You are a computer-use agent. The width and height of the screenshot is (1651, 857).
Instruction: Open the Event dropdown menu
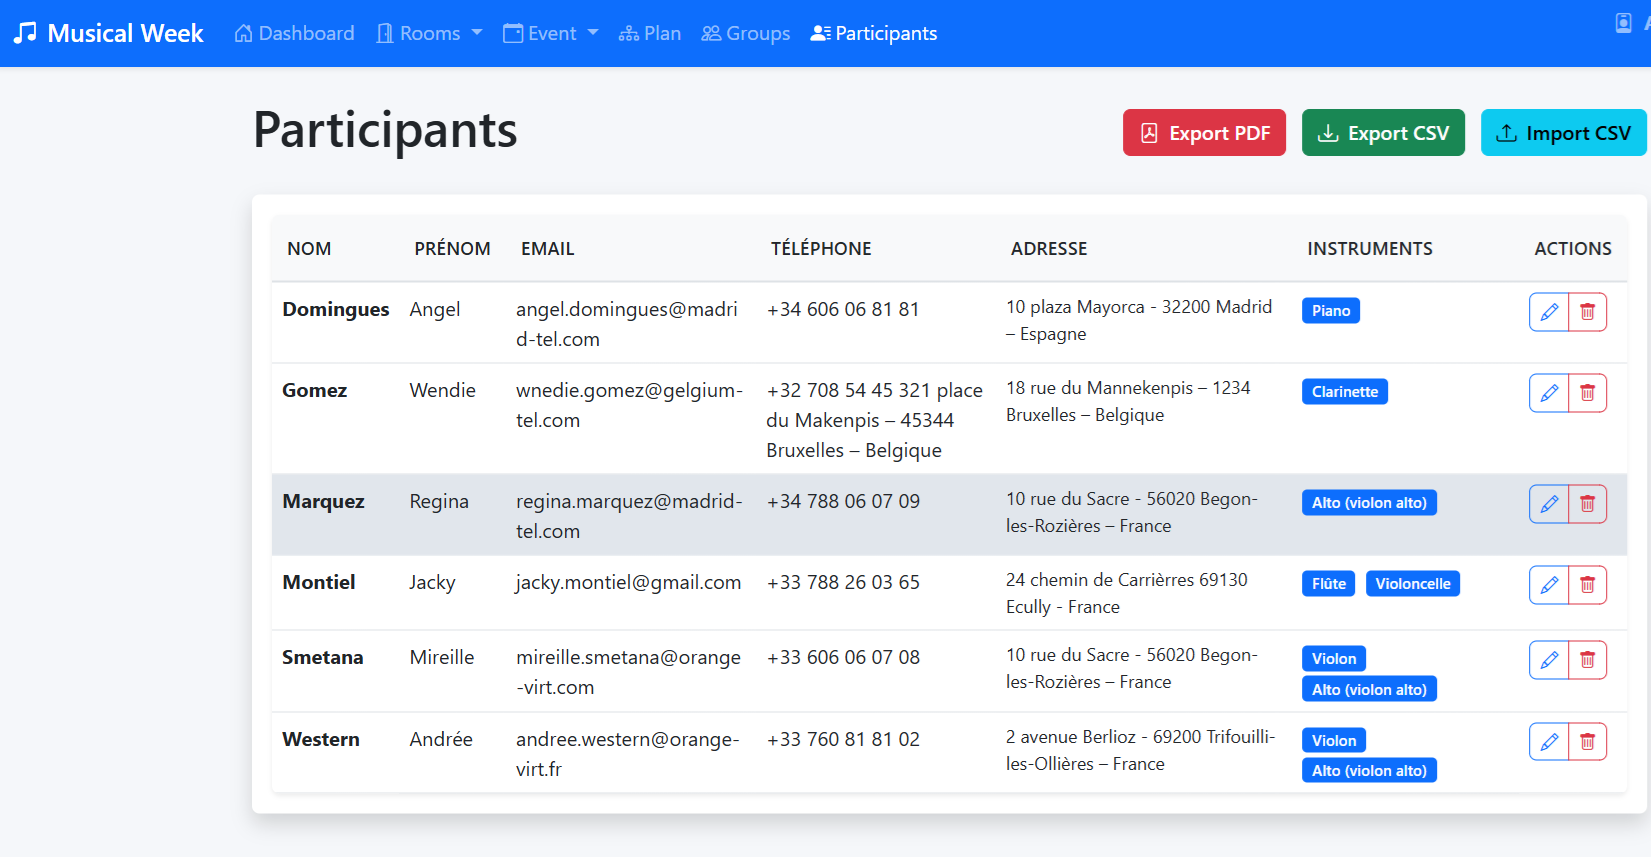click(550, 33)
